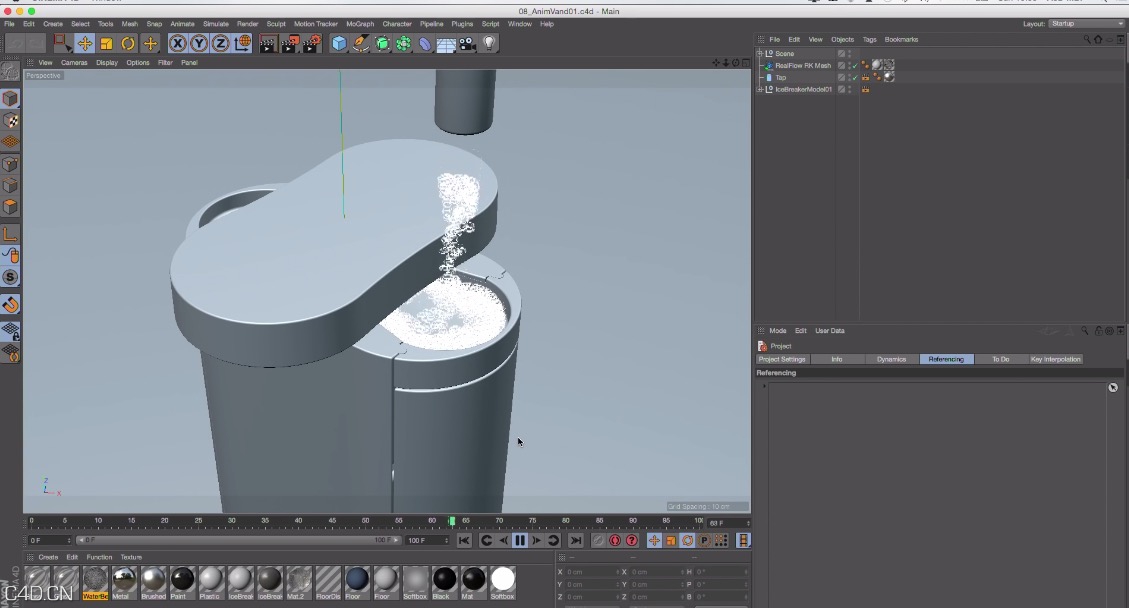Image resolution: width=1129 pixels, height=608 pixels.
Task: Click the Render View icon
Action: 267,43
